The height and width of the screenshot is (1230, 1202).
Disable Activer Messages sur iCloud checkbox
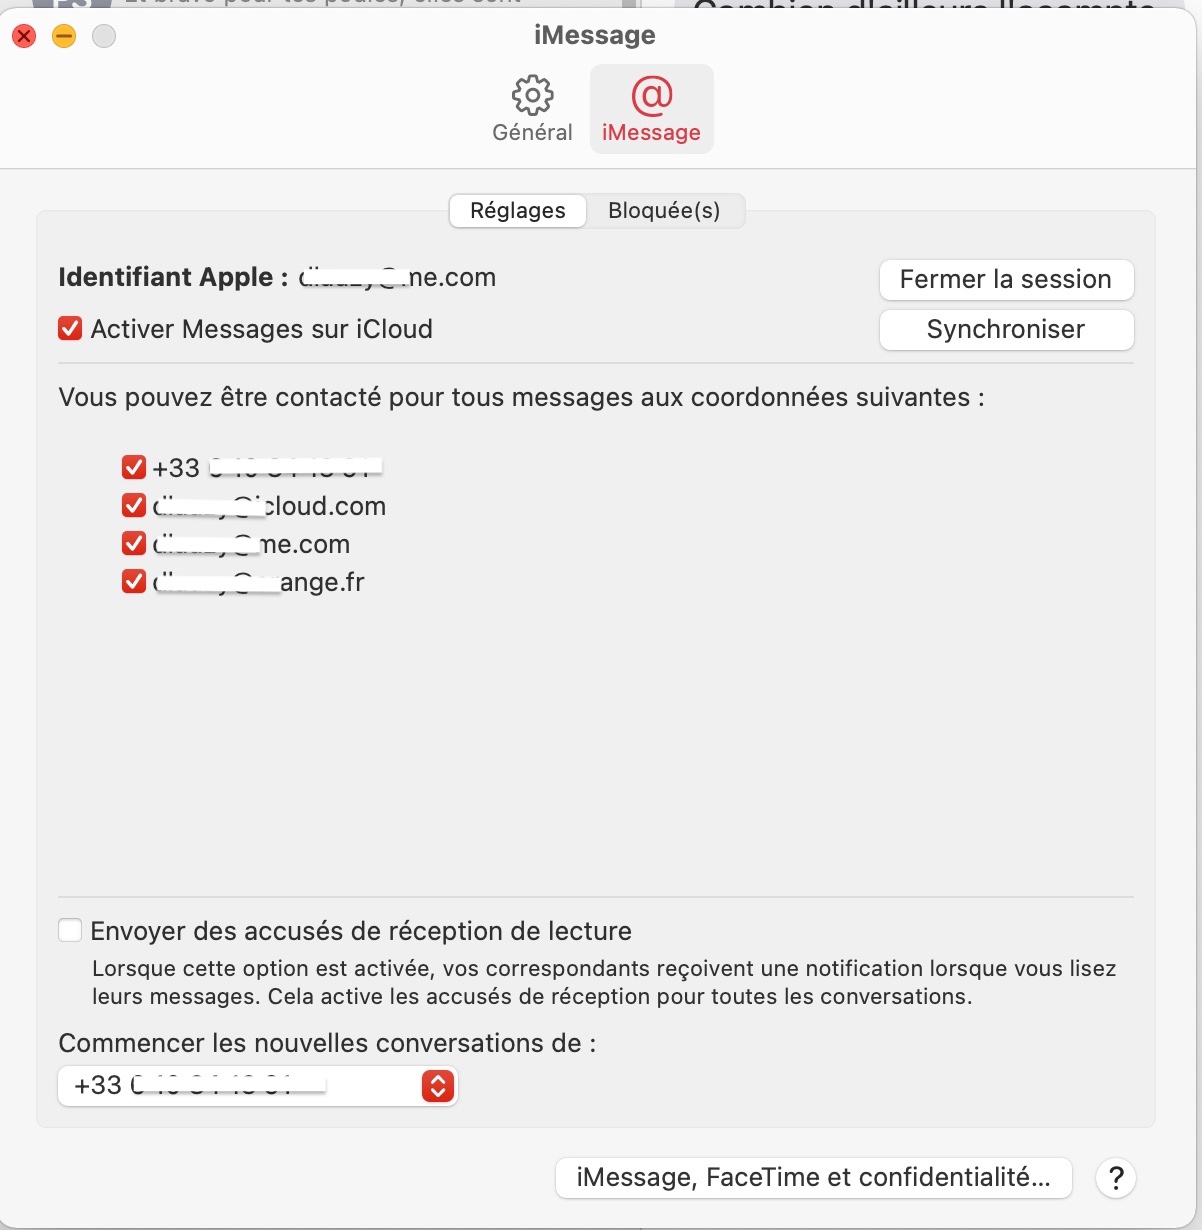click(x=70, y=329)
